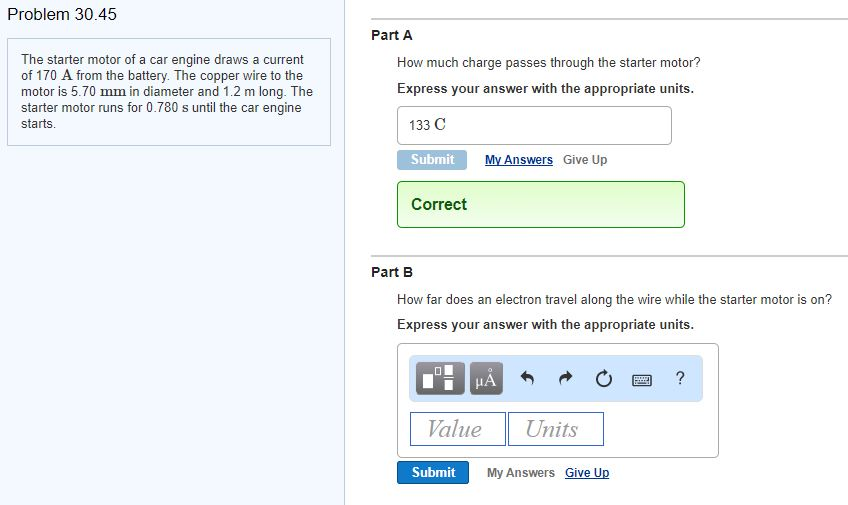Click the Value input box

(x=458, y=429)
